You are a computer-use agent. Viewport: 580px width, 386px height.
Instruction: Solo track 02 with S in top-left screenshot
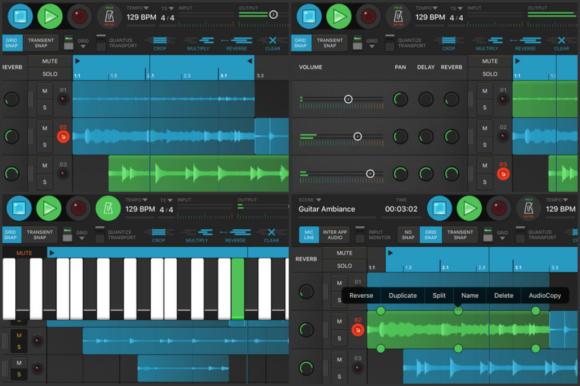tap(45, 145)
